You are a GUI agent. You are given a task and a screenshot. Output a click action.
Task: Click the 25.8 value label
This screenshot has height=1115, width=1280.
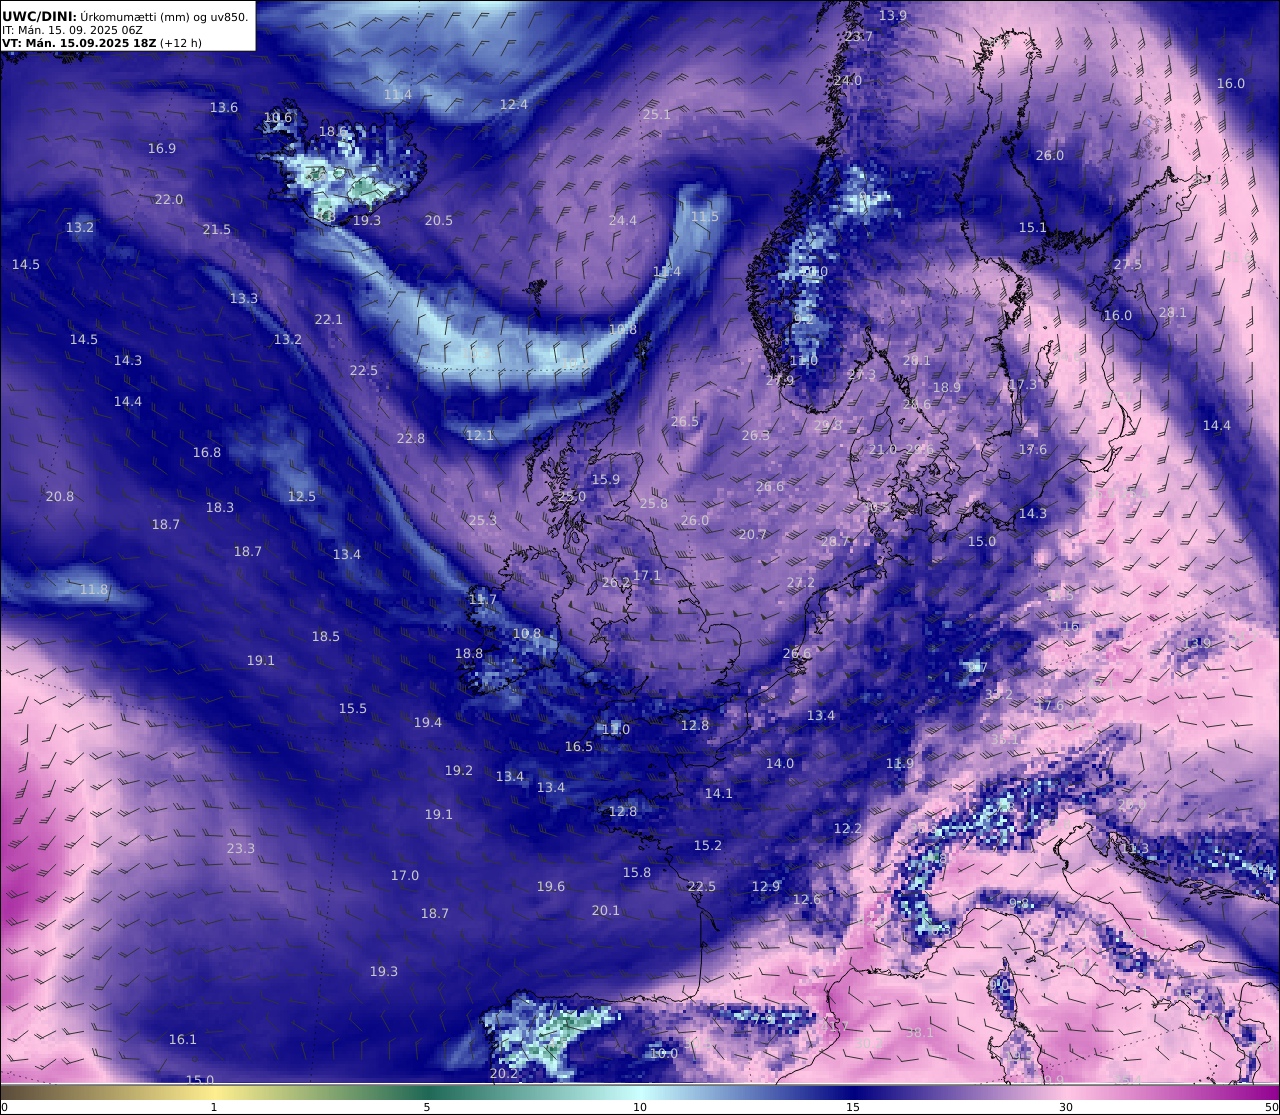click(654, 503)
